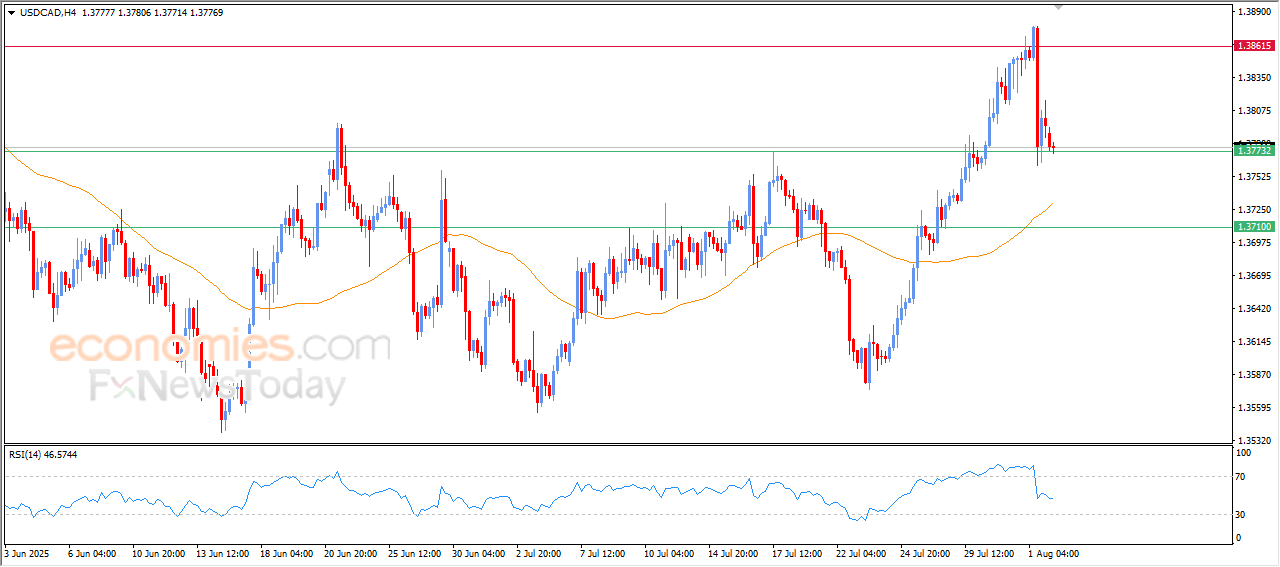This screenshot has height=567, width=1280.
Task: Click the 1.38350 price axis label
Action: (x=1255, y=77)
